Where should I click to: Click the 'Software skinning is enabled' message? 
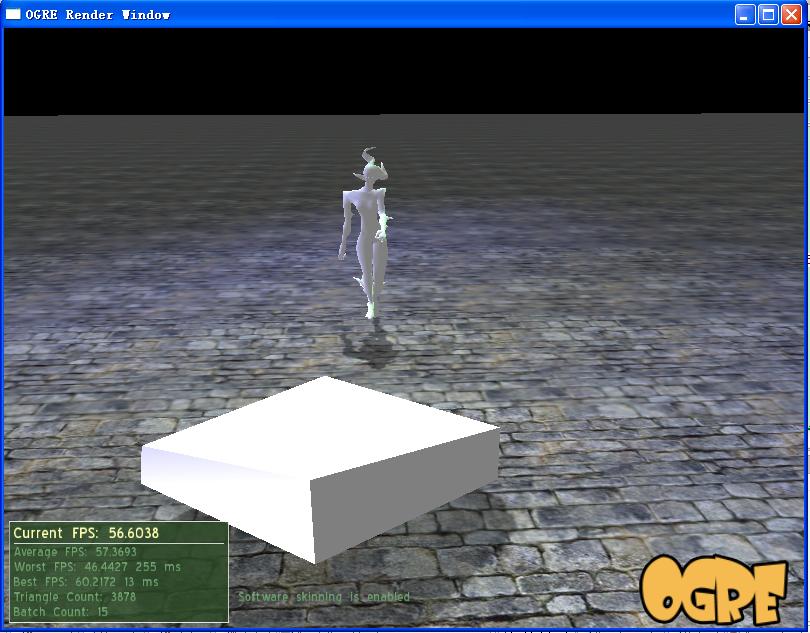(x=323, y=597)
